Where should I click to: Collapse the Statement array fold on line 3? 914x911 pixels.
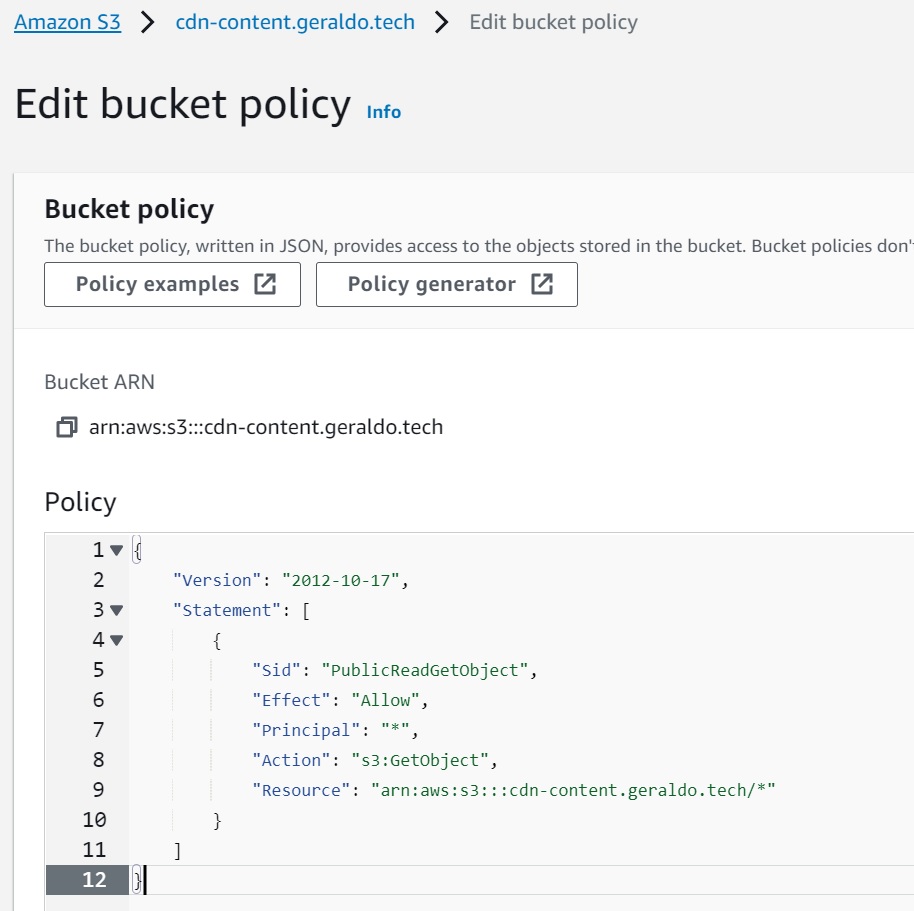116,610
